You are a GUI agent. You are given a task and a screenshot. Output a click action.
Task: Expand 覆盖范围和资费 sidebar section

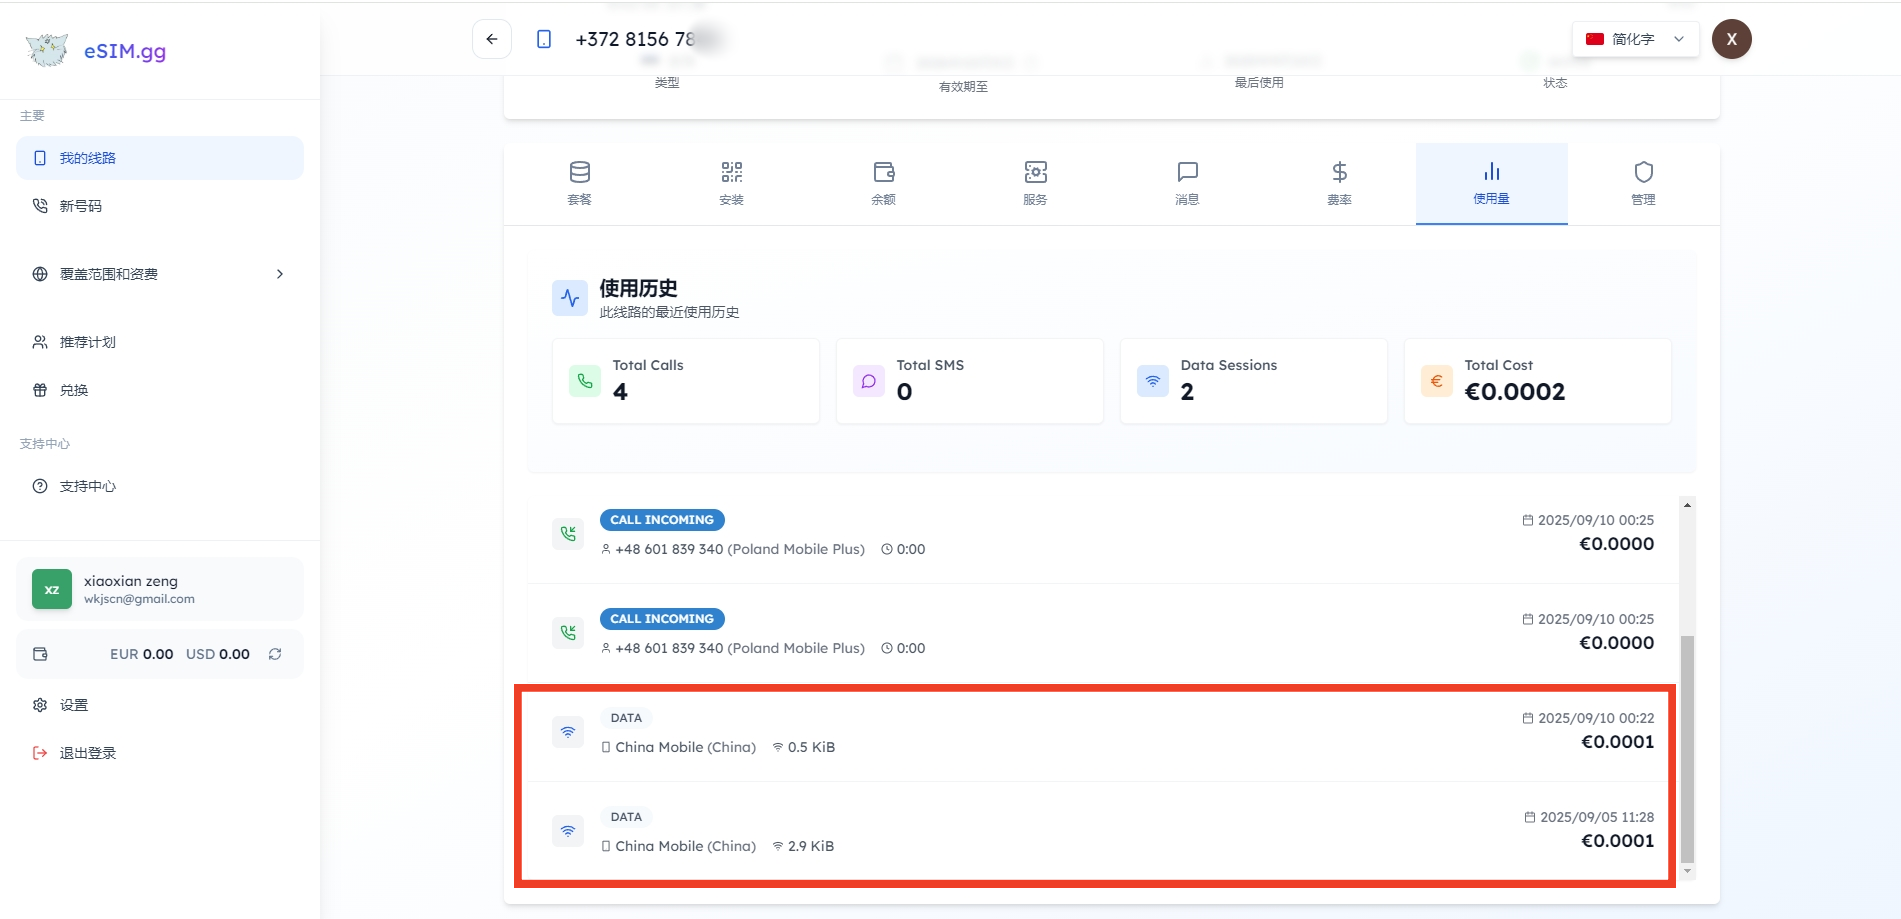pyautogui.click(x=160, y=274)
